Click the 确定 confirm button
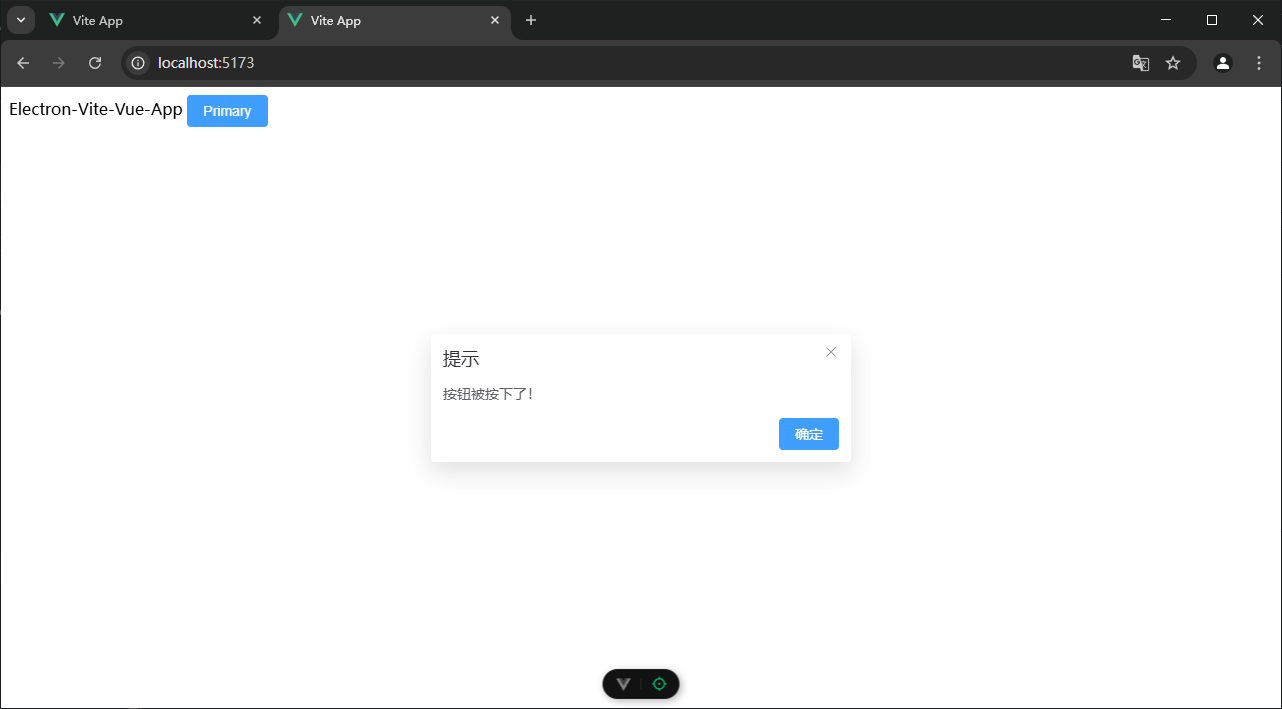 [x=808, y=434]
